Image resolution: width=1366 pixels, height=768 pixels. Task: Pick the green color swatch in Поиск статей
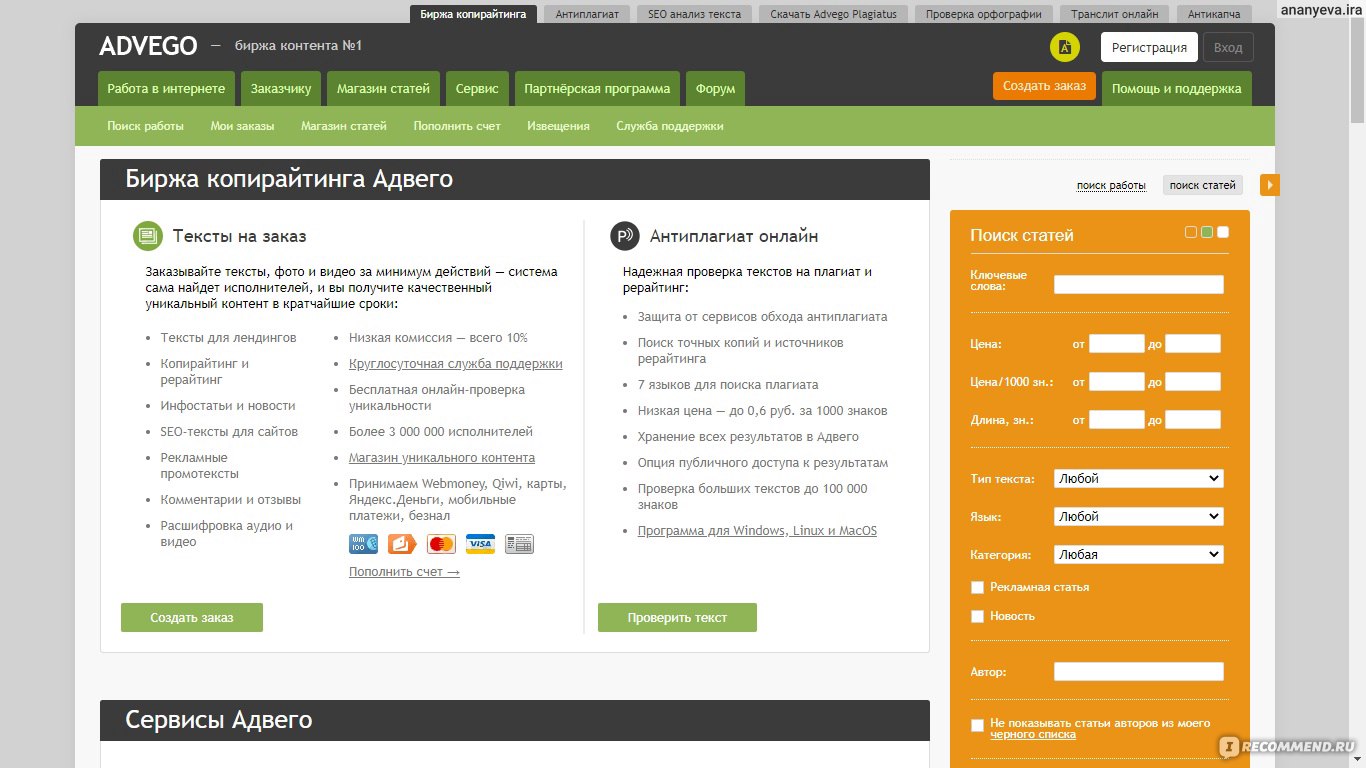1207,232
